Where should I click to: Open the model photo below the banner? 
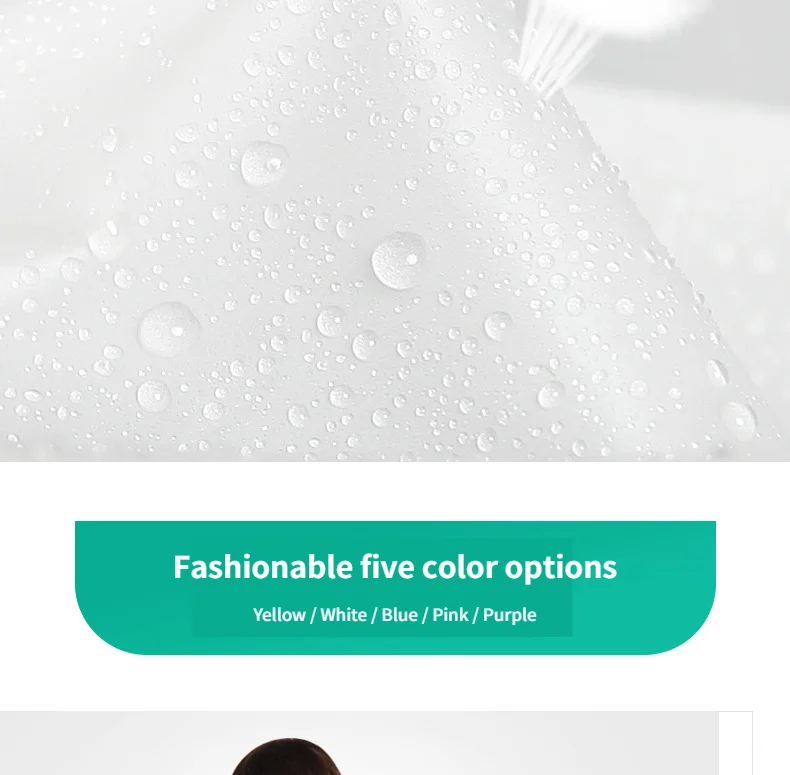coord(359,743)
